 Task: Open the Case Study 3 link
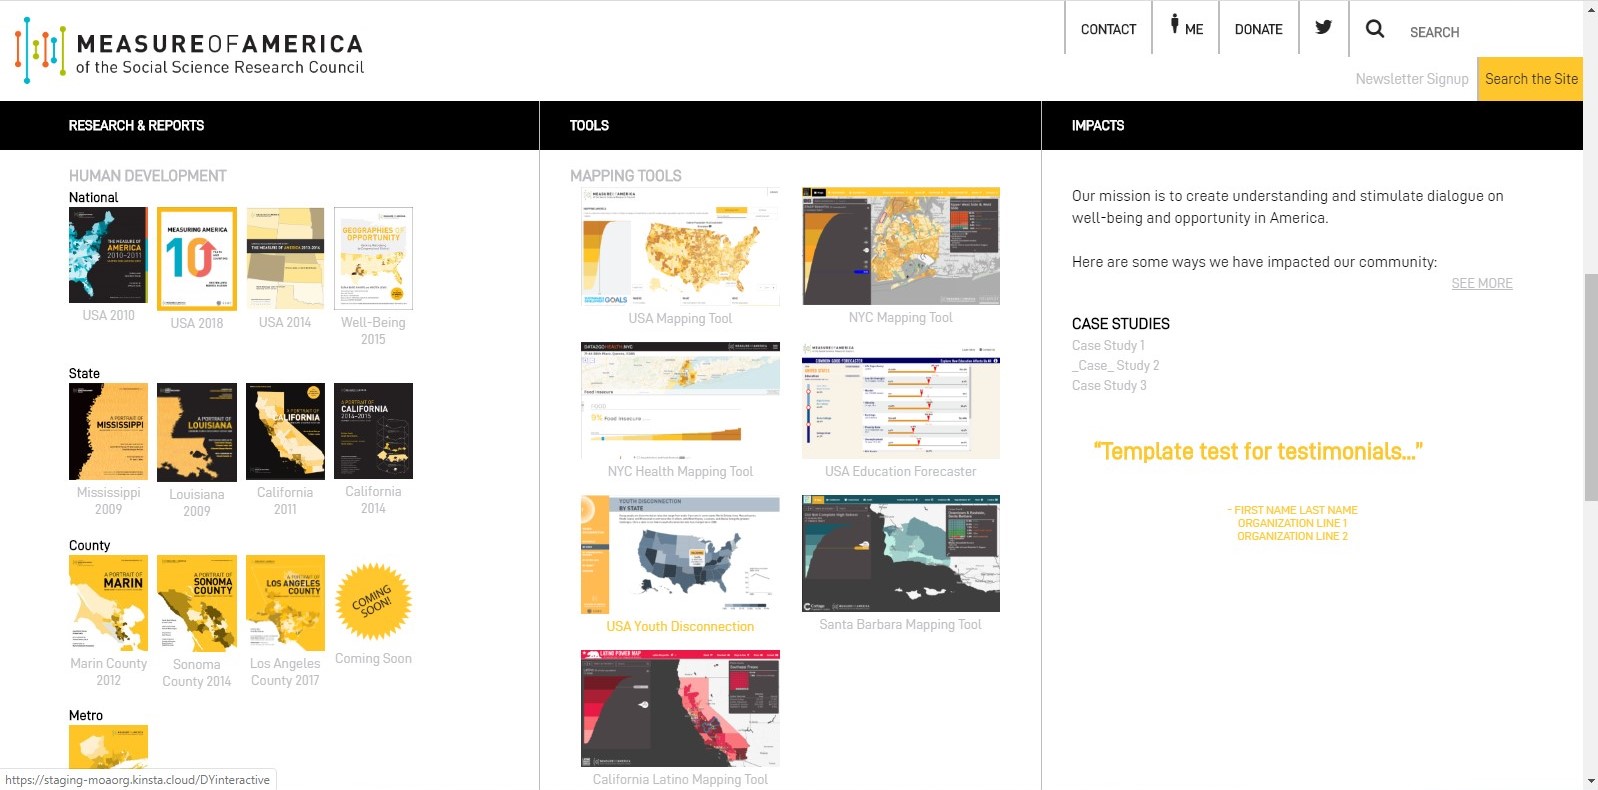point(1109,385)
